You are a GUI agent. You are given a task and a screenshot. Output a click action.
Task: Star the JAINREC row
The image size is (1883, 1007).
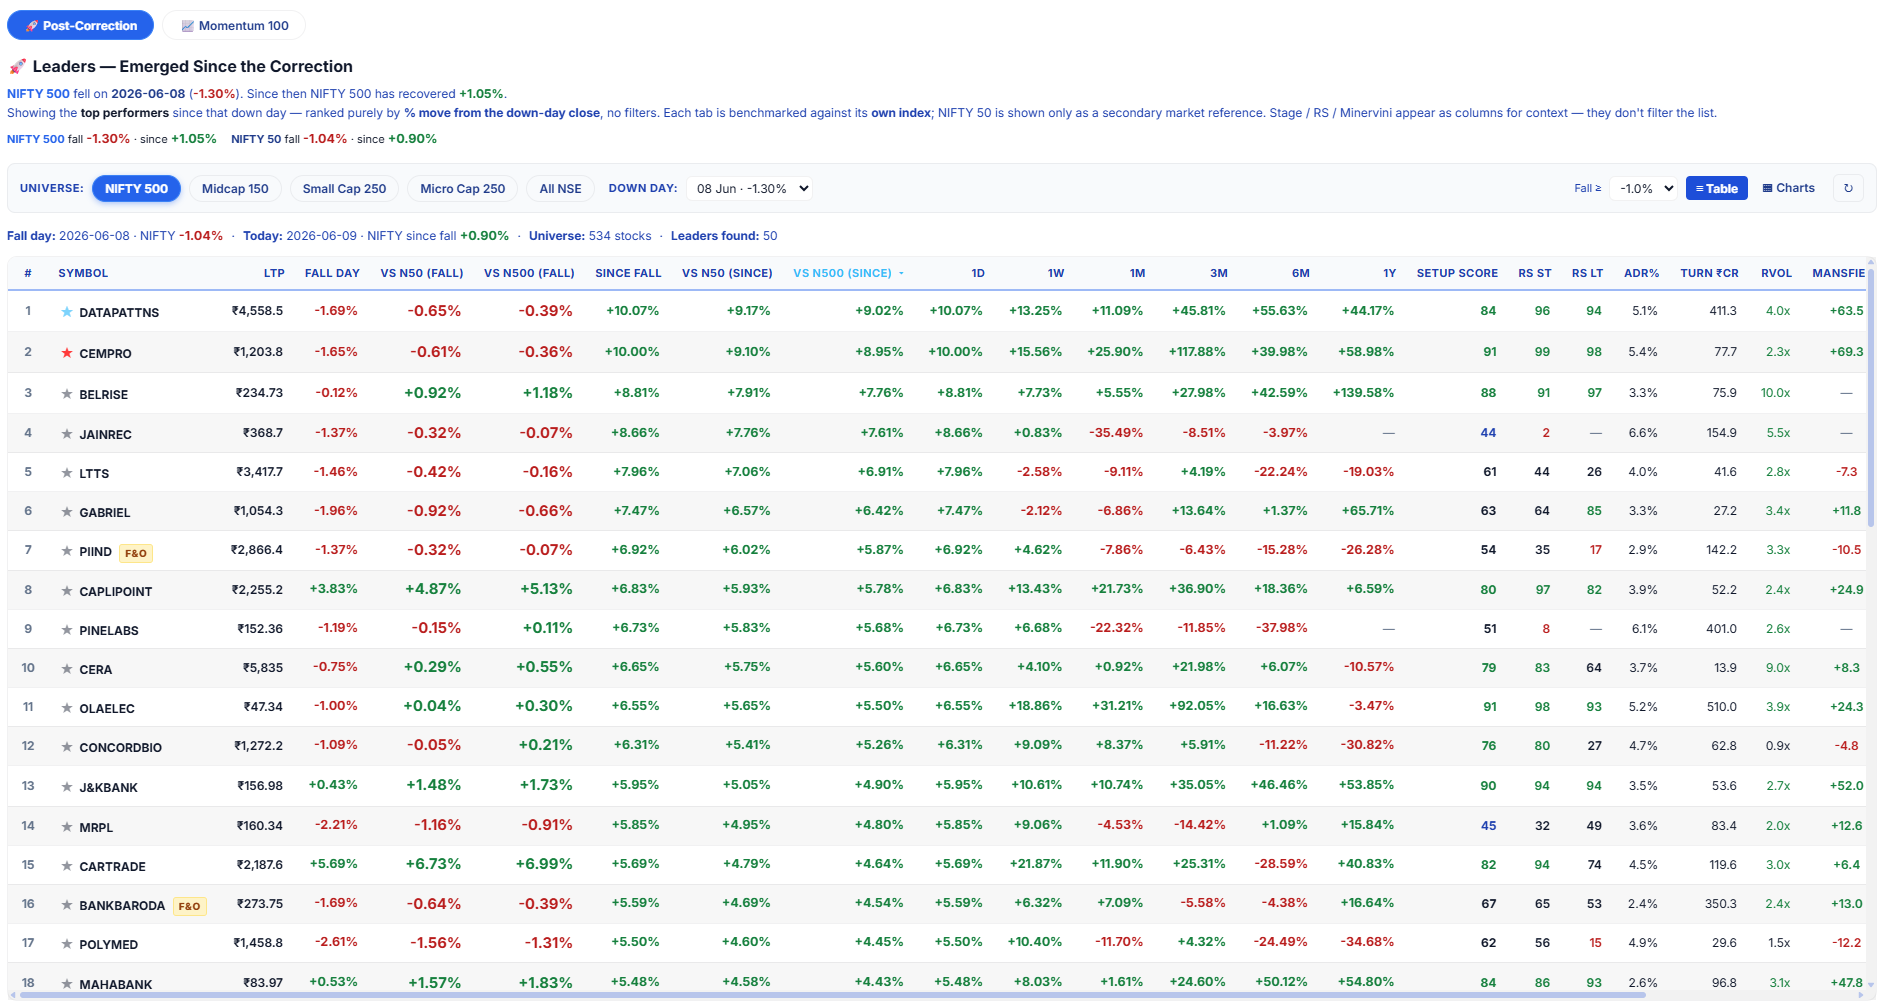click(67, 434)
